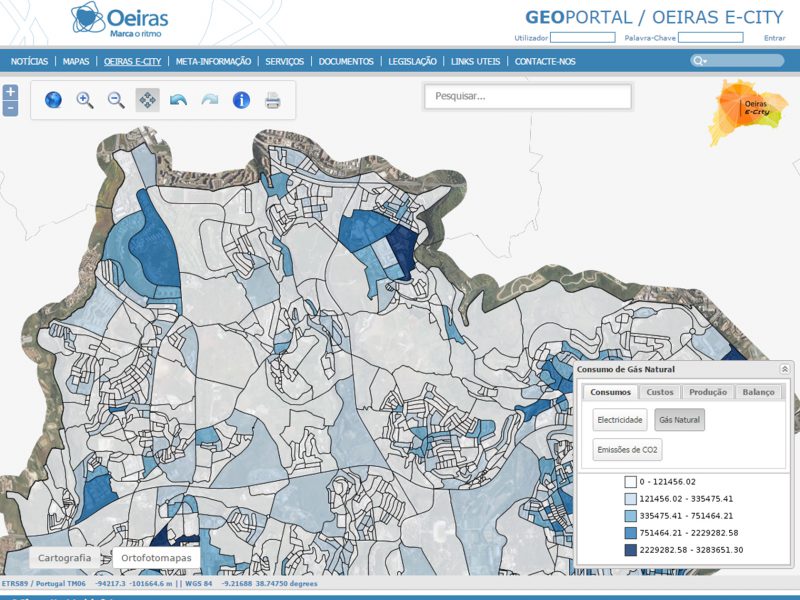800x600 pixels.
Task: Click the 751464.21 - 2229282.58 legend swatch
Action: point(631,533)
